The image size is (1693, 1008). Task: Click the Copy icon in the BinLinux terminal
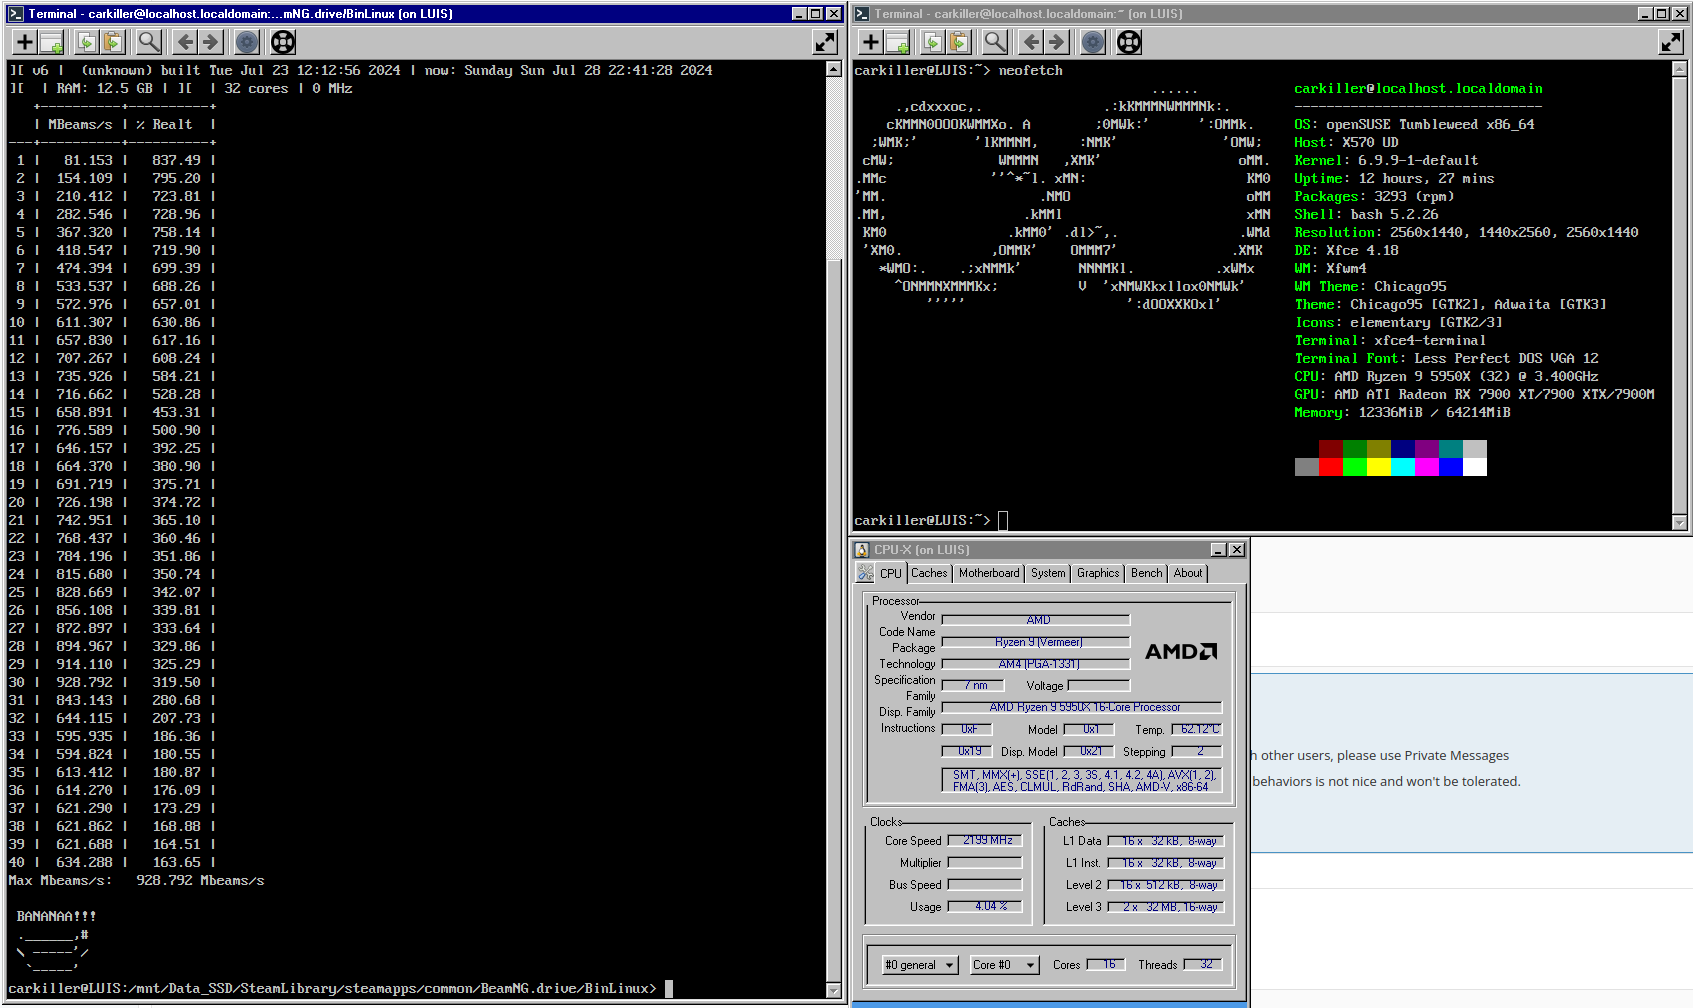(86, 42)
